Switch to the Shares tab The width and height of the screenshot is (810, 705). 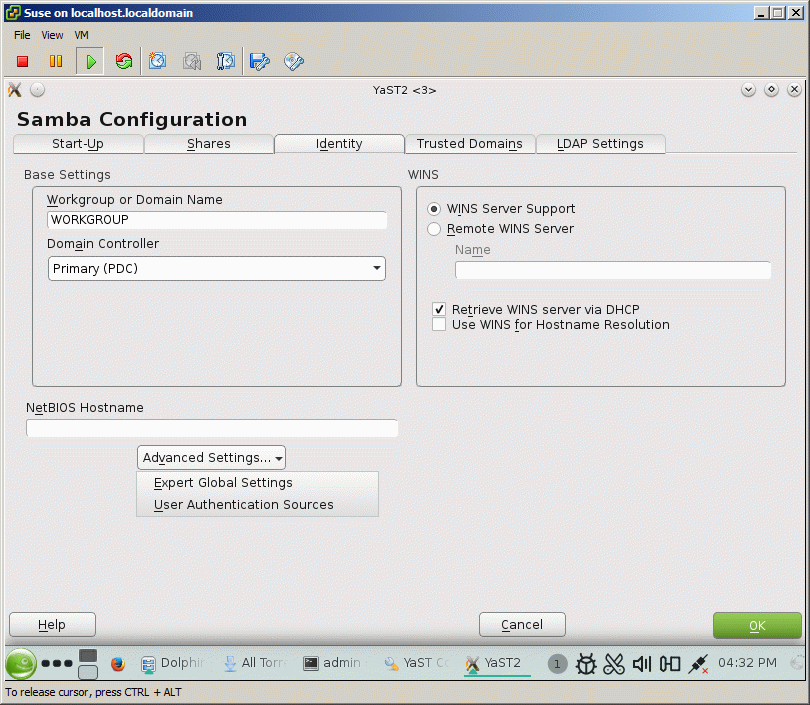tap(209, 144)
